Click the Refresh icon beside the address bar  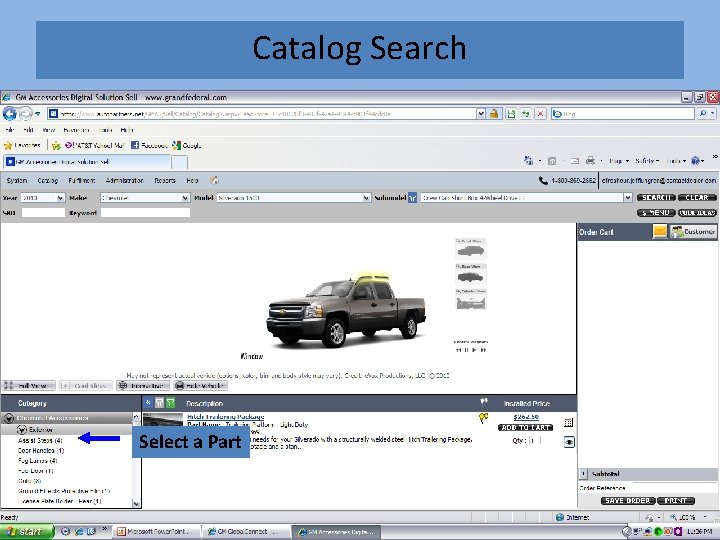pyautogui.click(x=525, y=113)
